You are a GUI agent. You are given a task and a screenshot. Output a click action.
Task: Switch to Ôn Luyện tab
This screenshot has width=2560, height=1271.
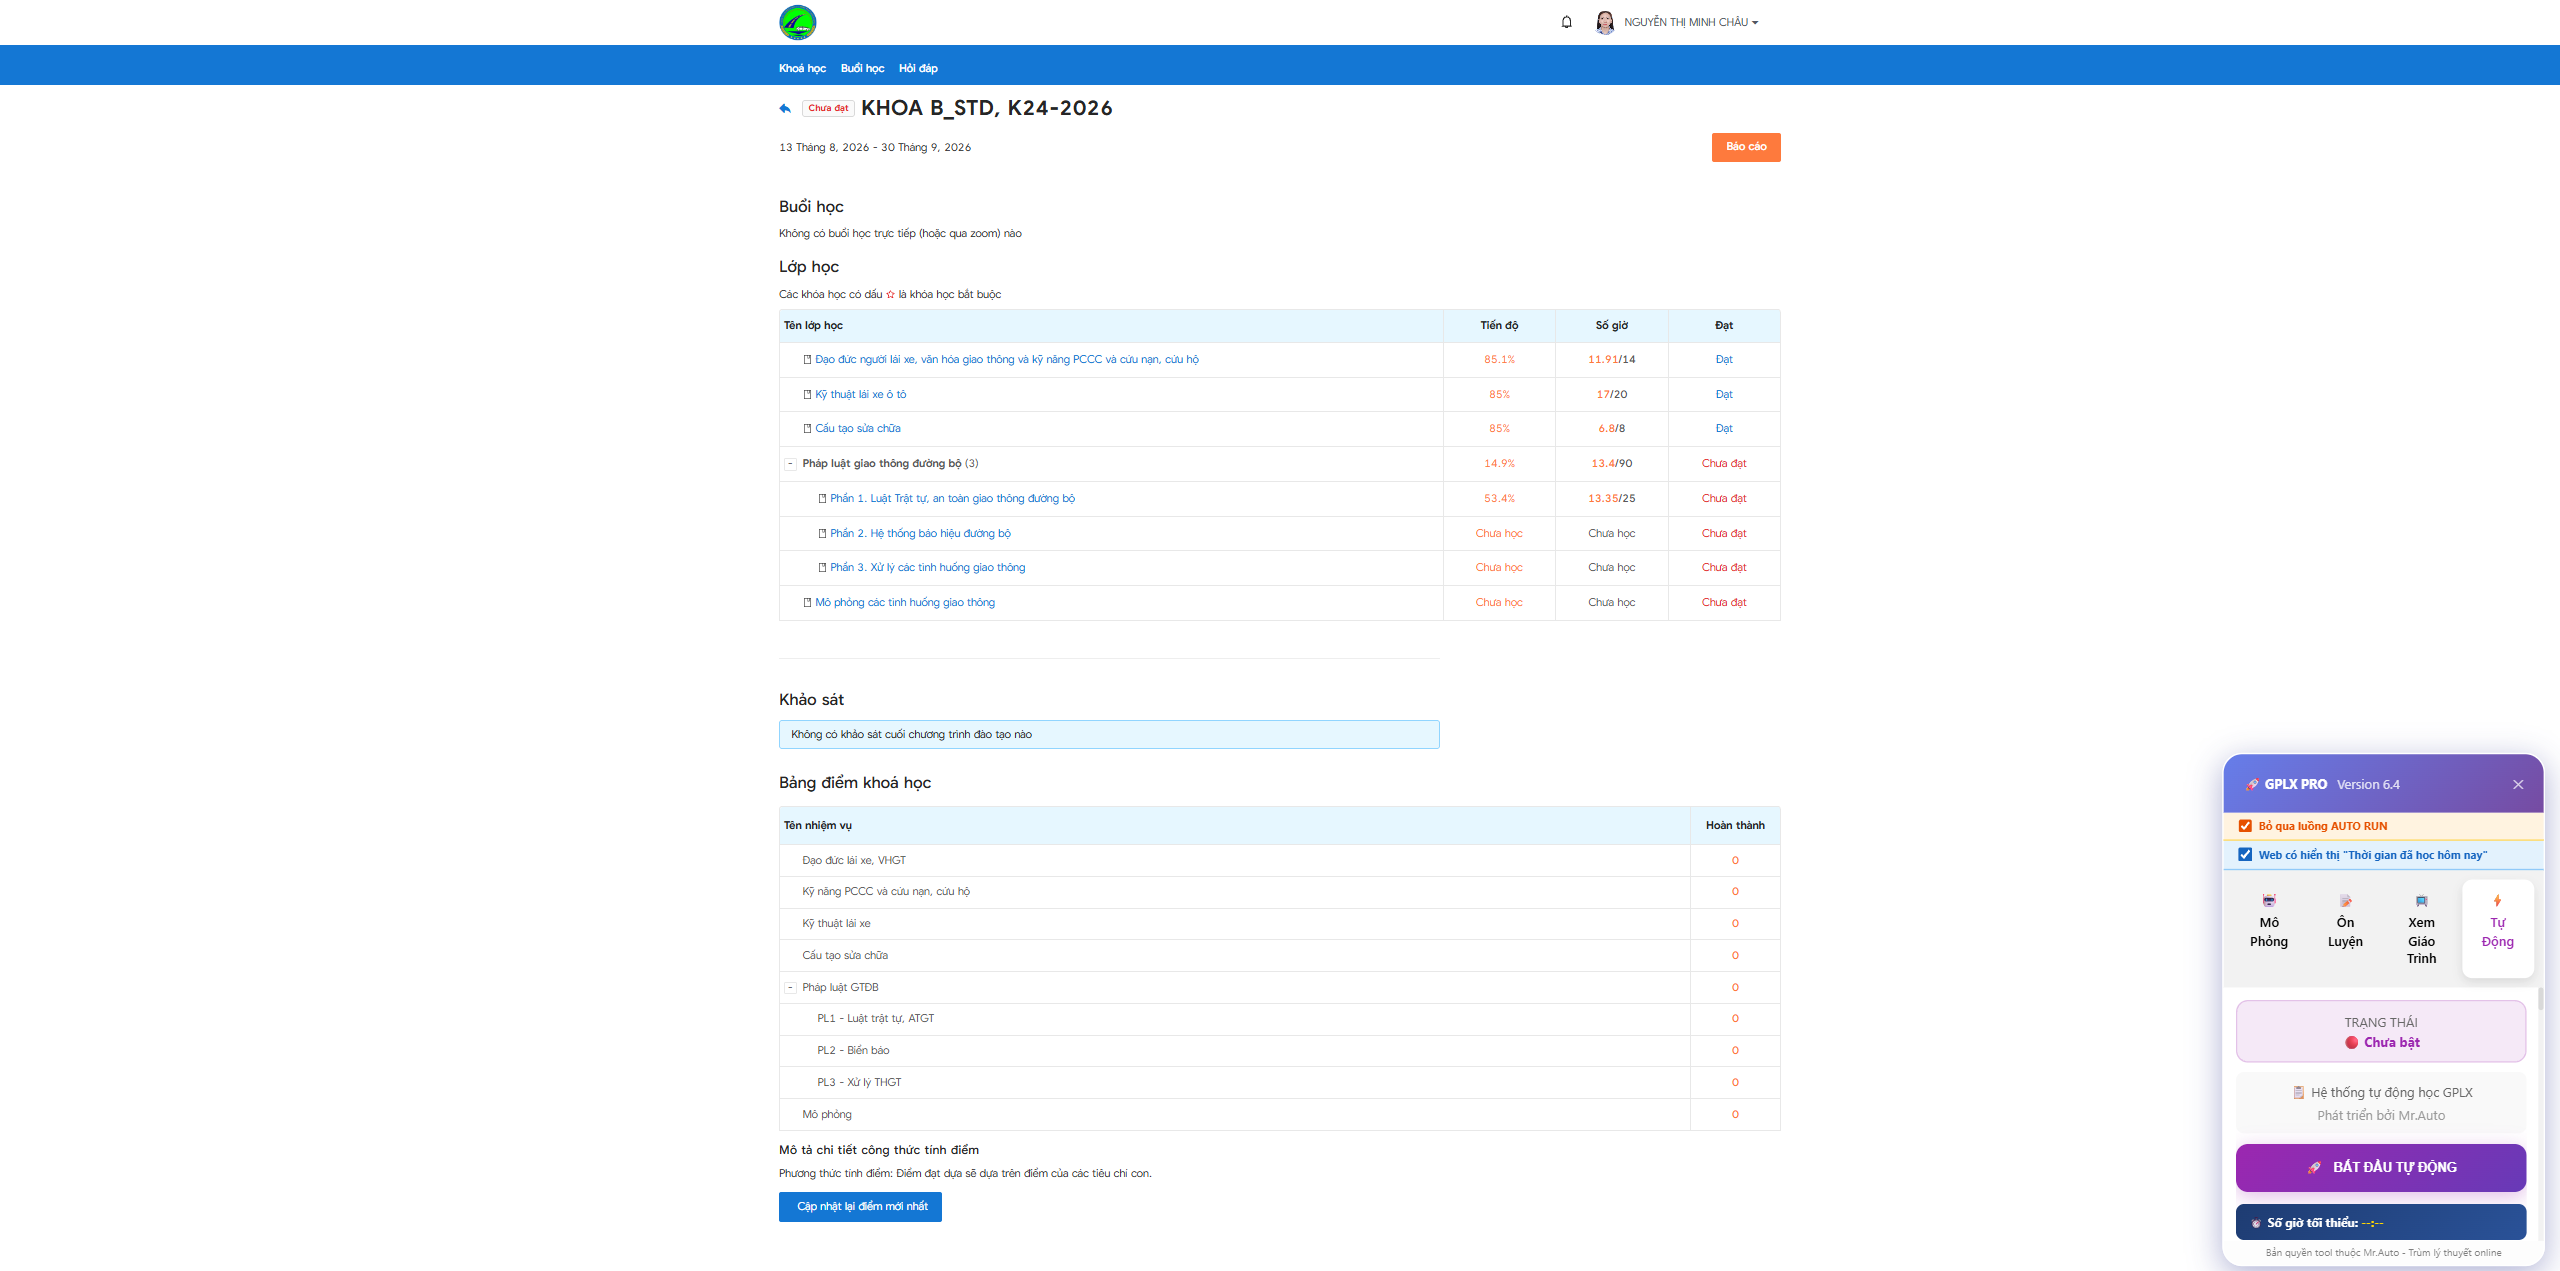[x=2345, y=929]
